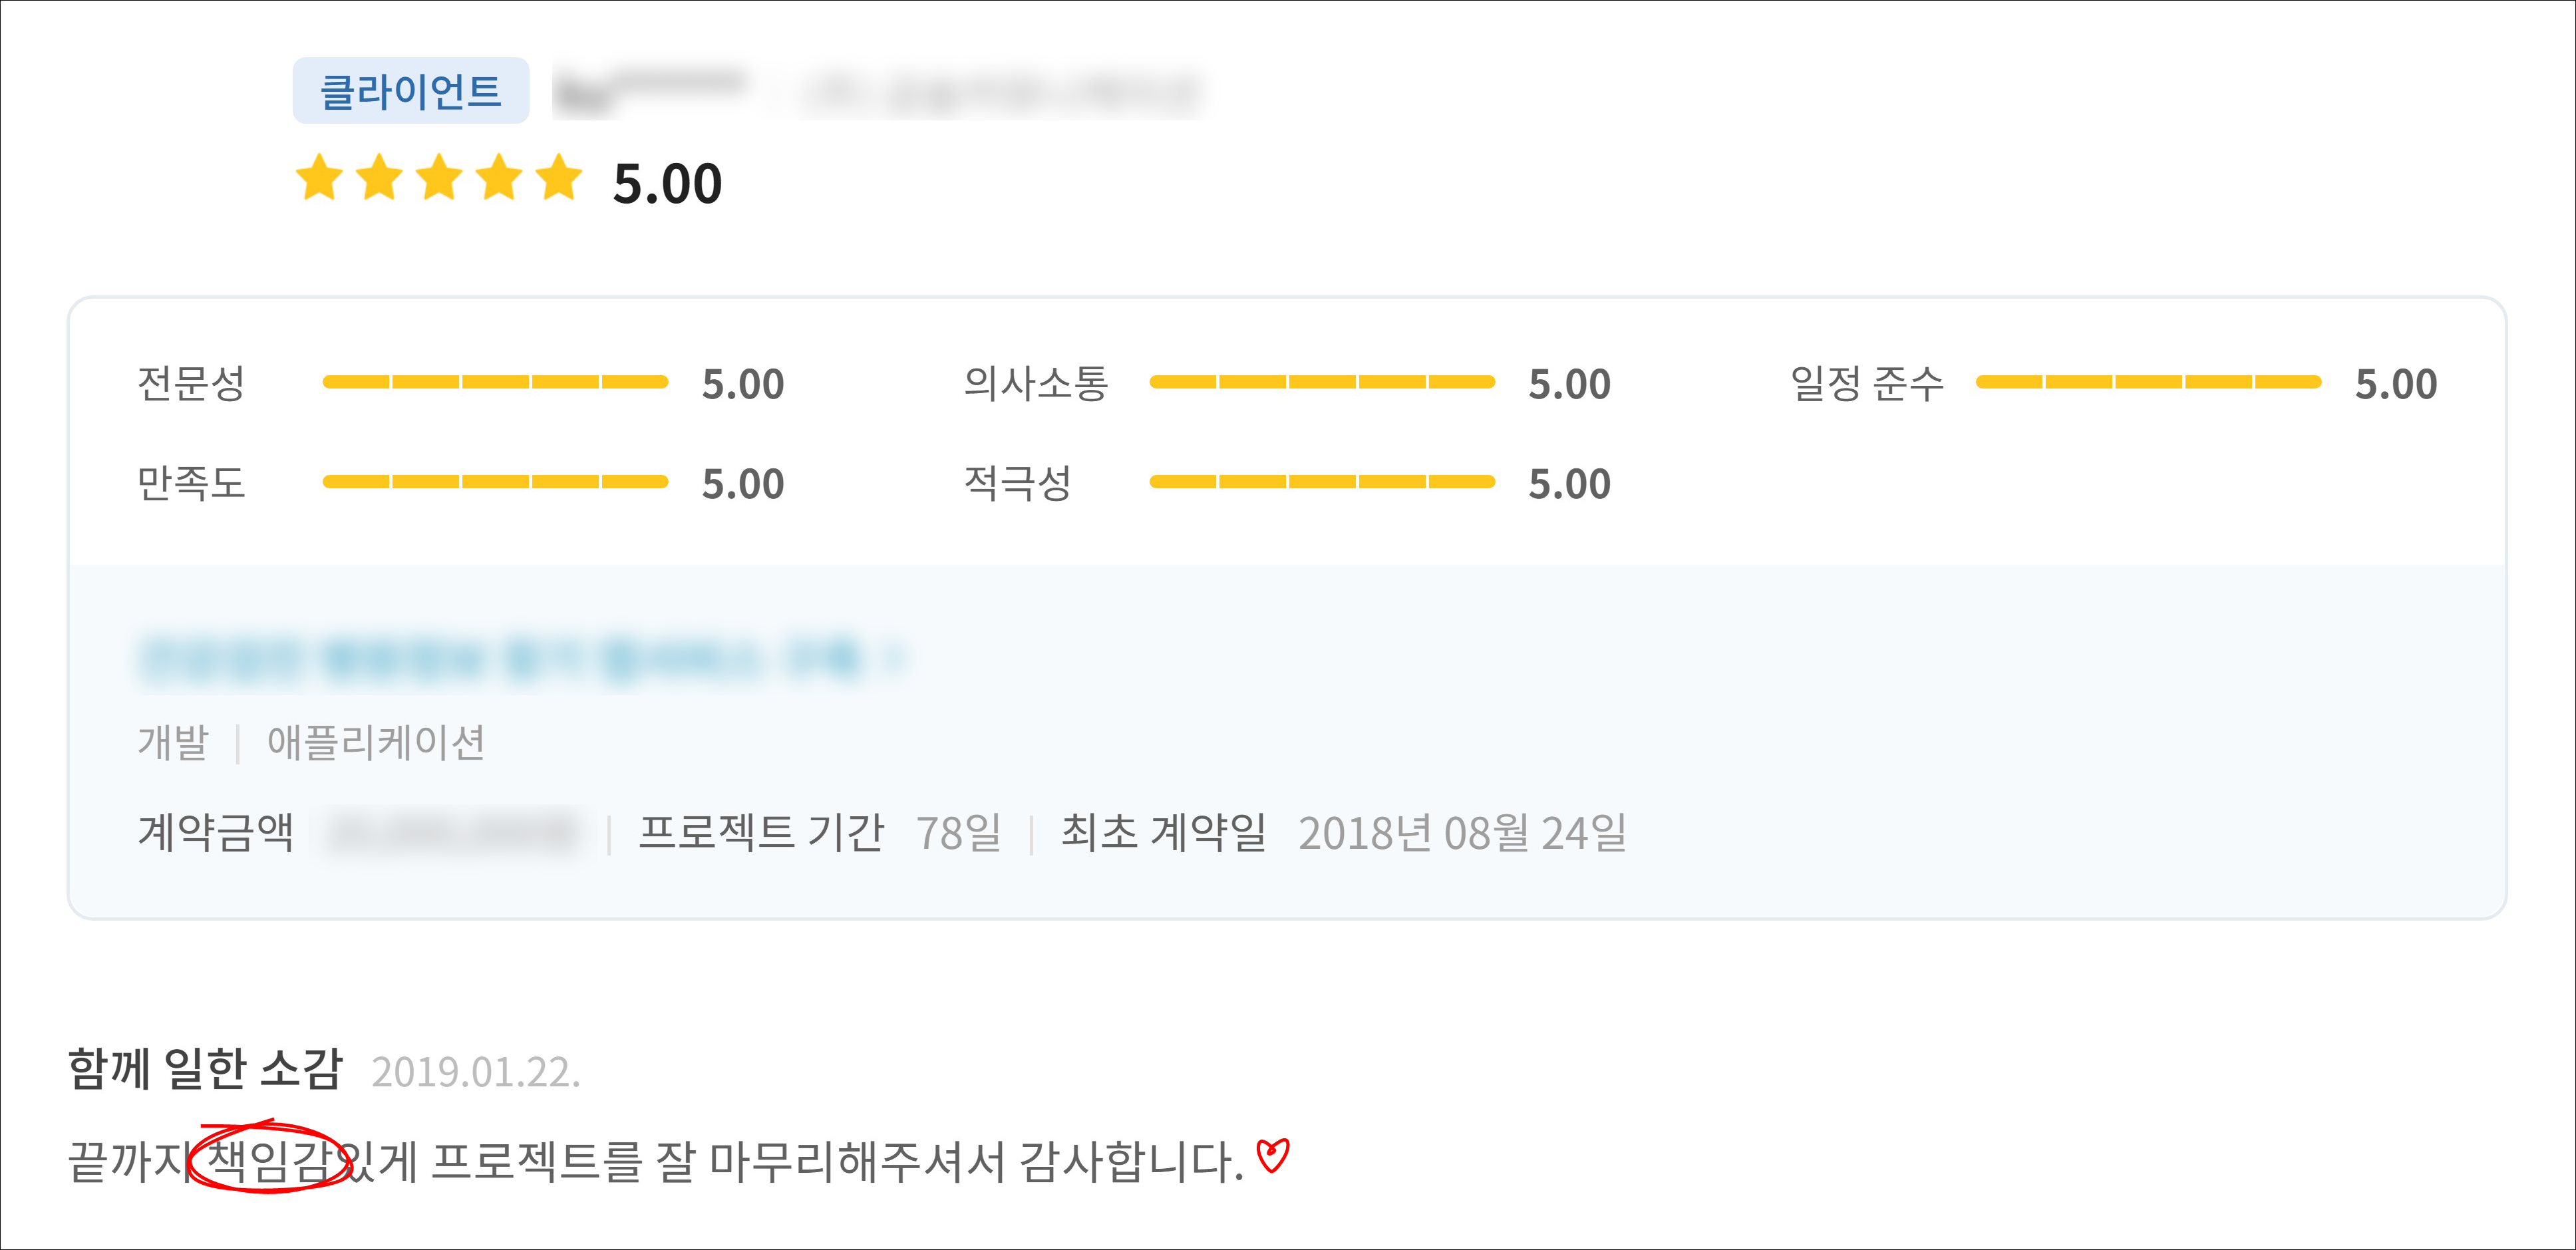Click the 클라이언트 badge
Screen dimensions: 2576x1250
(410, 91)
